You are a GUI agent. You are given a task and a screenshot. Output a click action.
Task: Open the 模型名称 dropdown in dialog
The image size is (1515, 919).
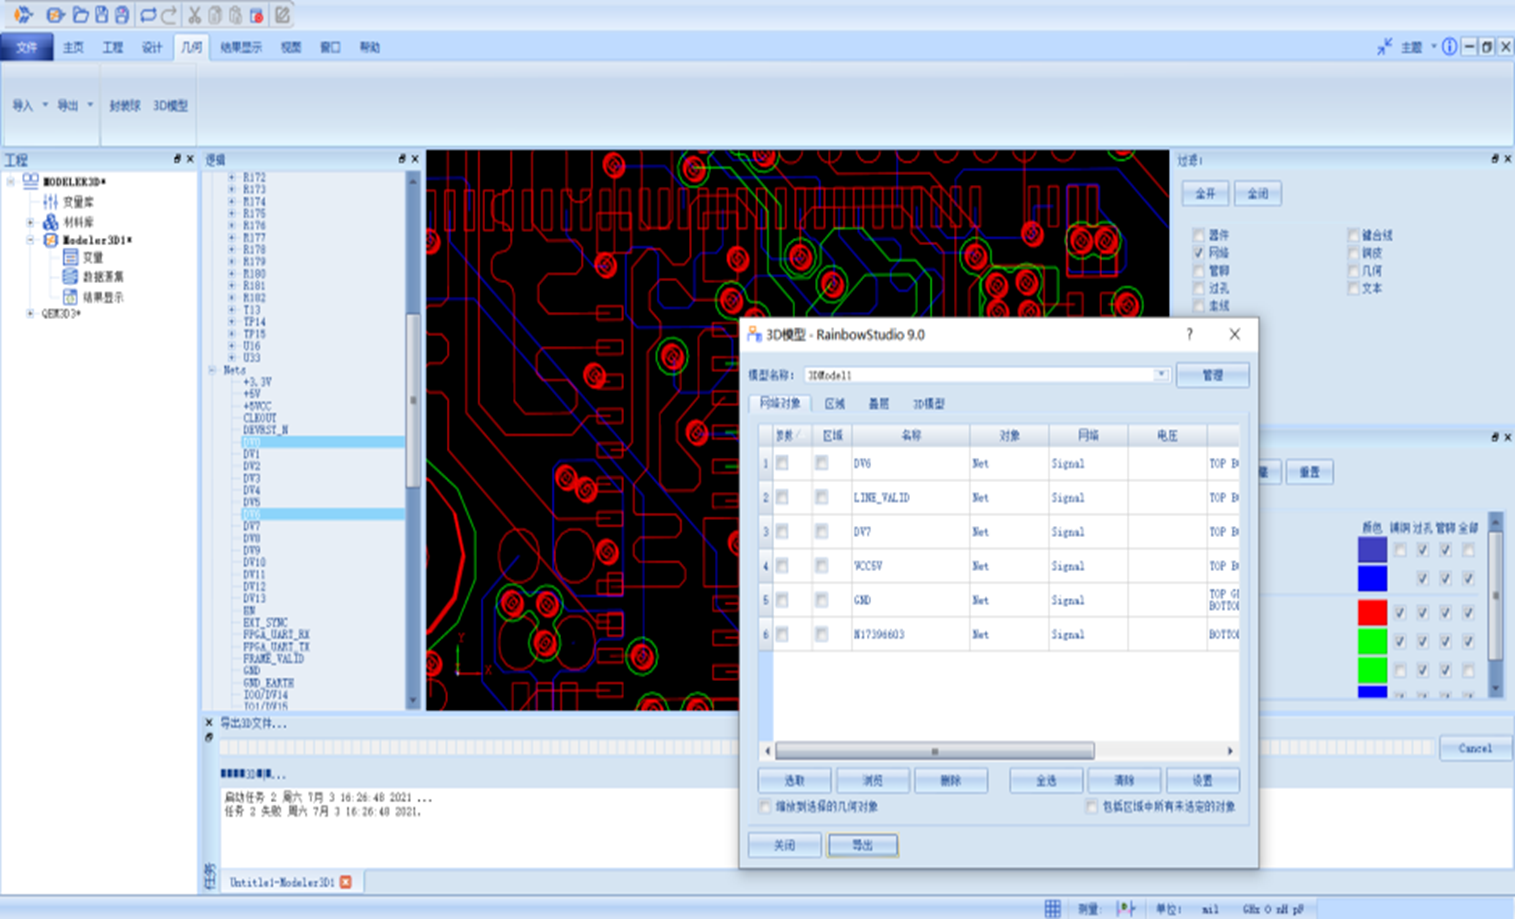tap(1161, 375)
